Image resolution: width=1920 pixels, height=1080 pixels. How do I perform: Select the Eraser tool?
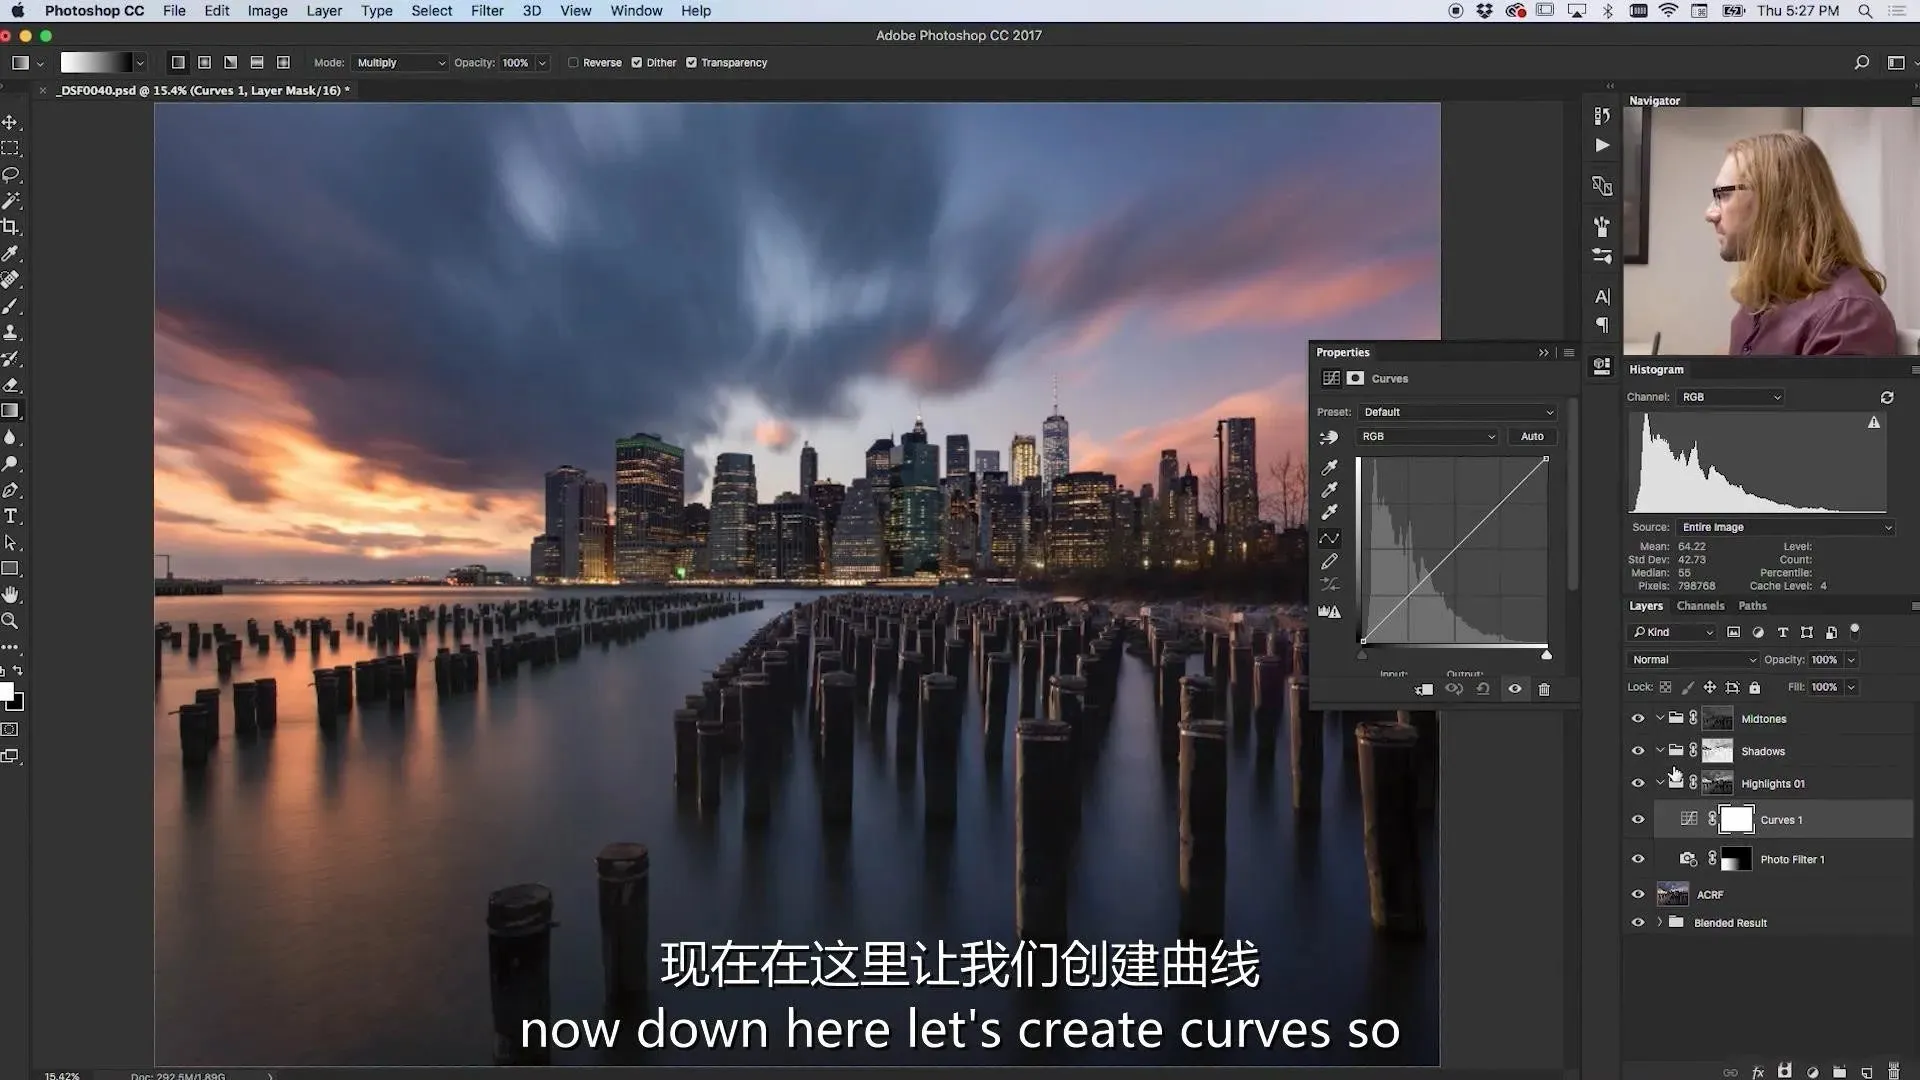coord(11,385)
